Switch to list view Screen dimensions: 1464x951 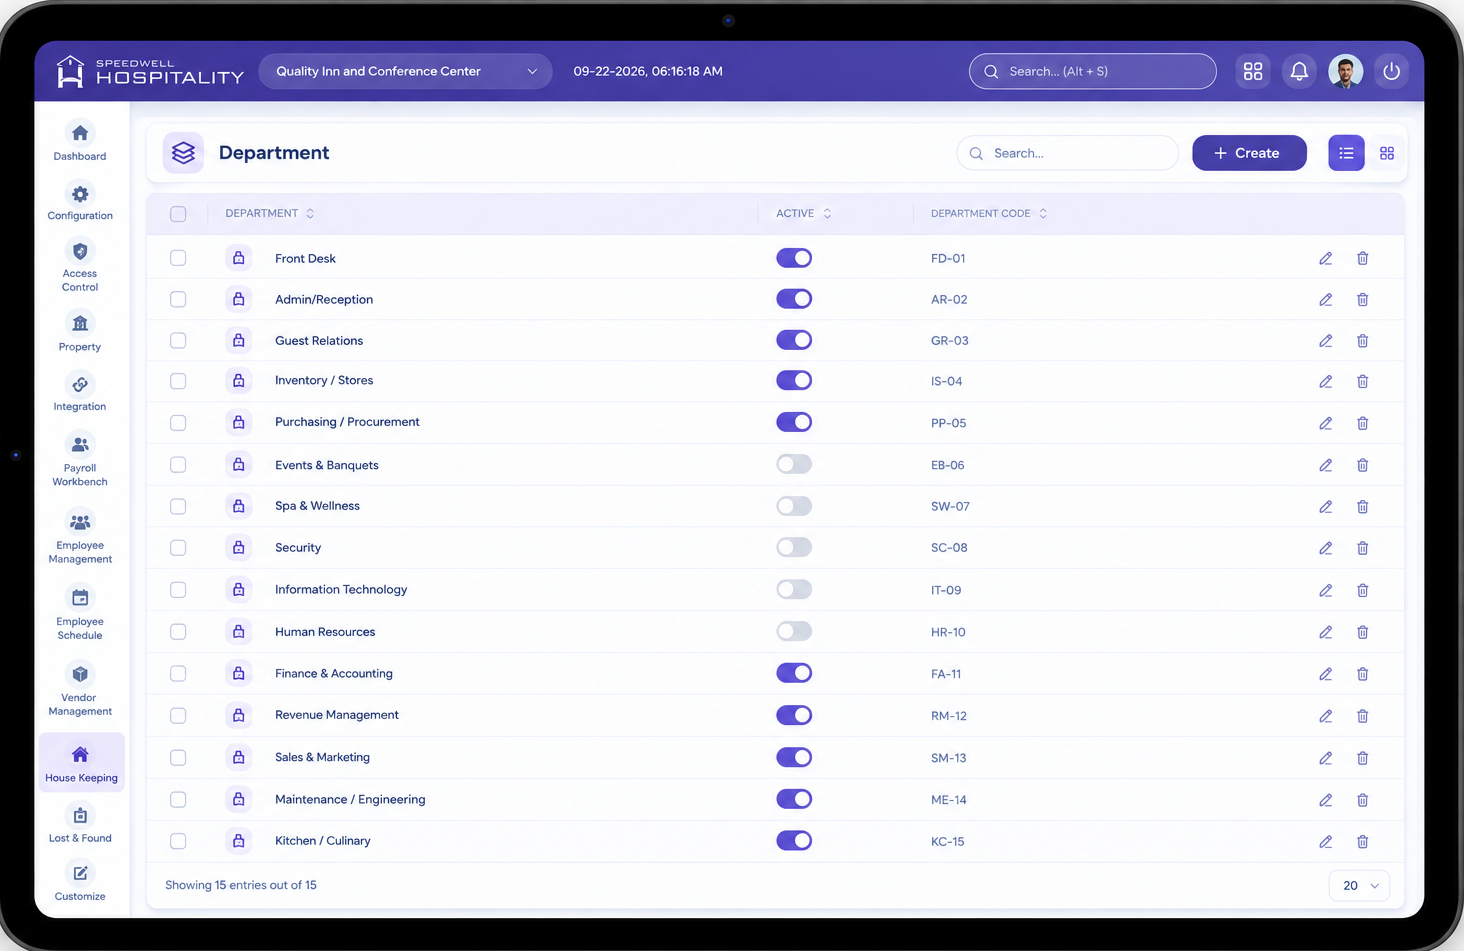pos(1346,153)
